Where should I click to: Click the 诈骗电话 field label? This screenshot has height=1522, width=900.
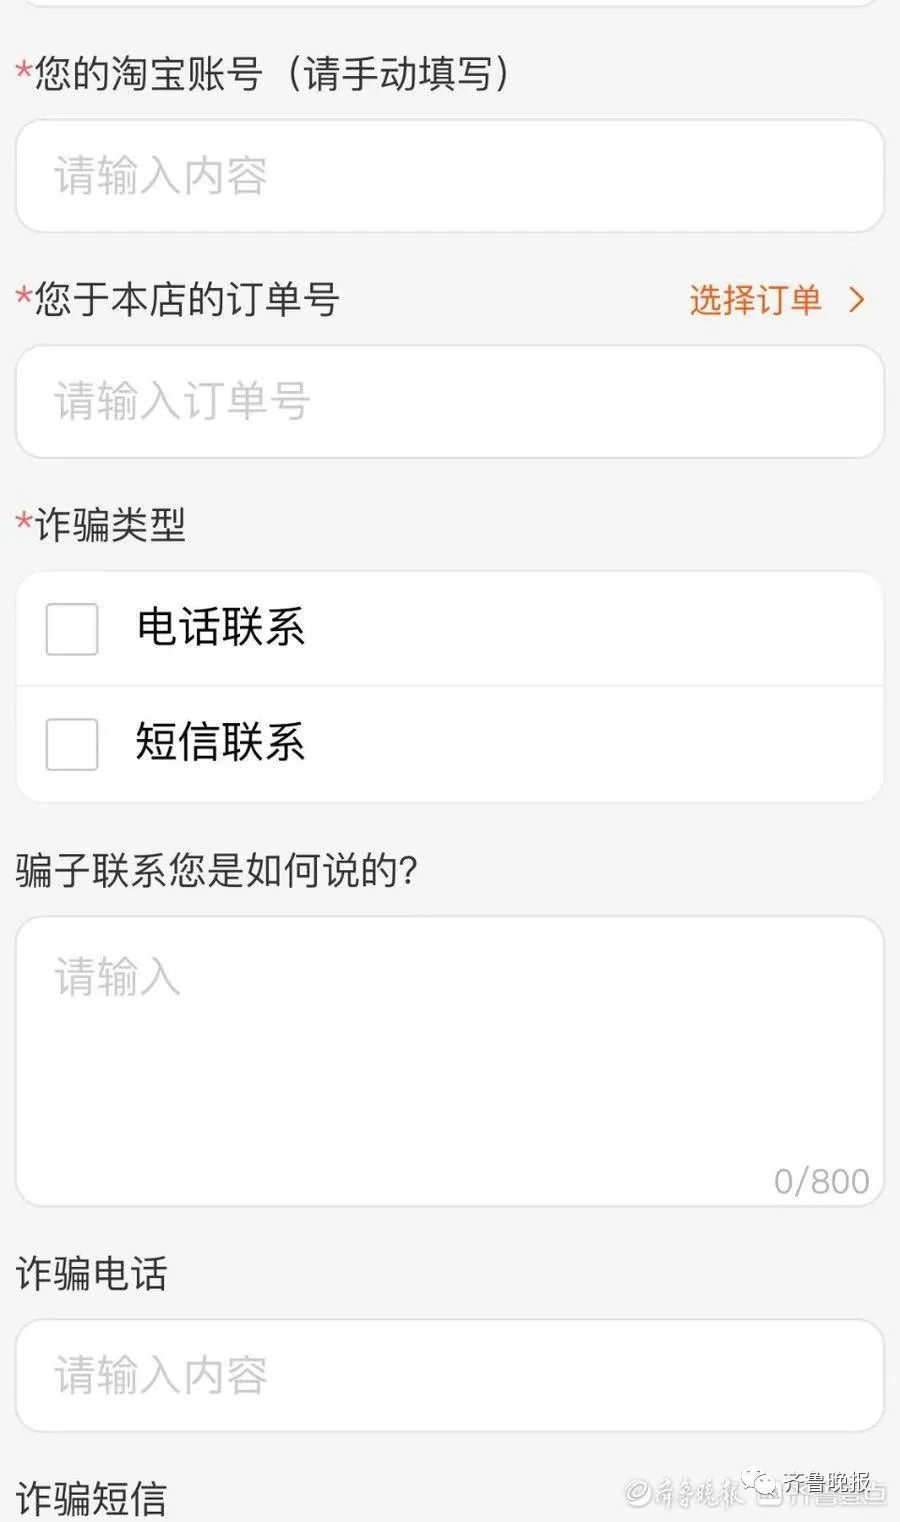pyautogui.click(x=92, y=1273)
